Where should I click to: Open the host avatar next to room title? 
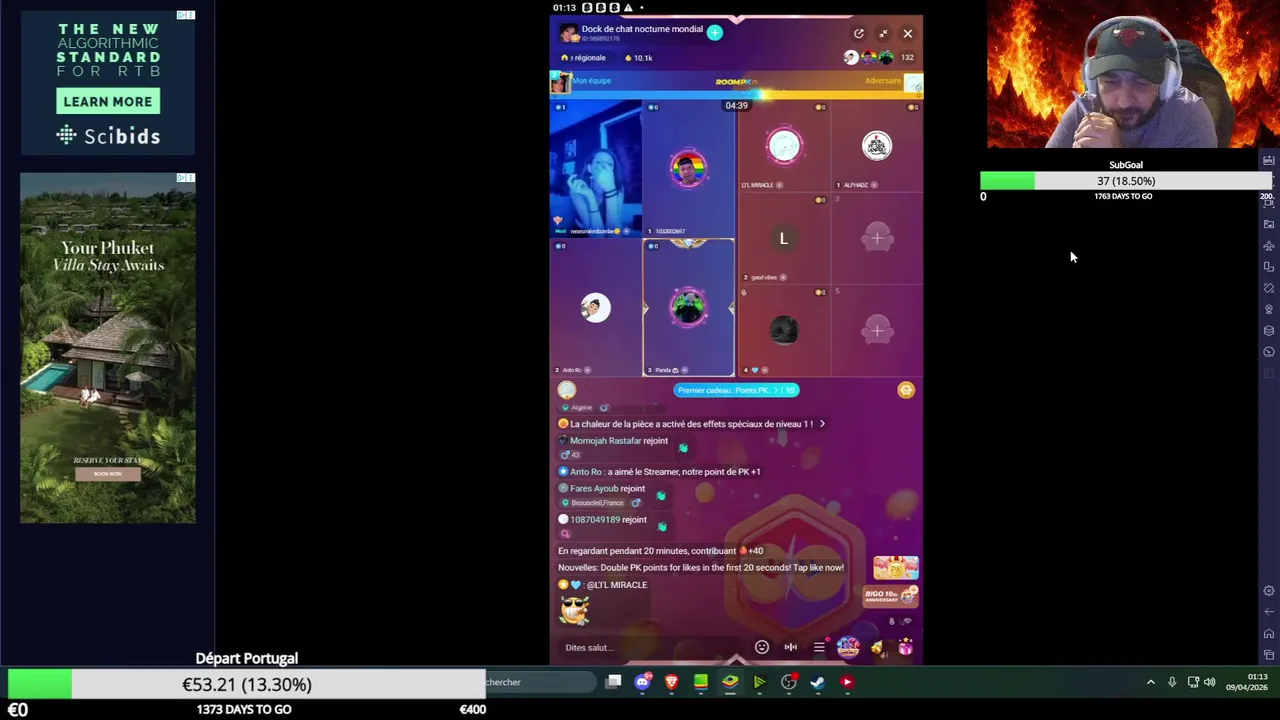(x=568, y=33)
